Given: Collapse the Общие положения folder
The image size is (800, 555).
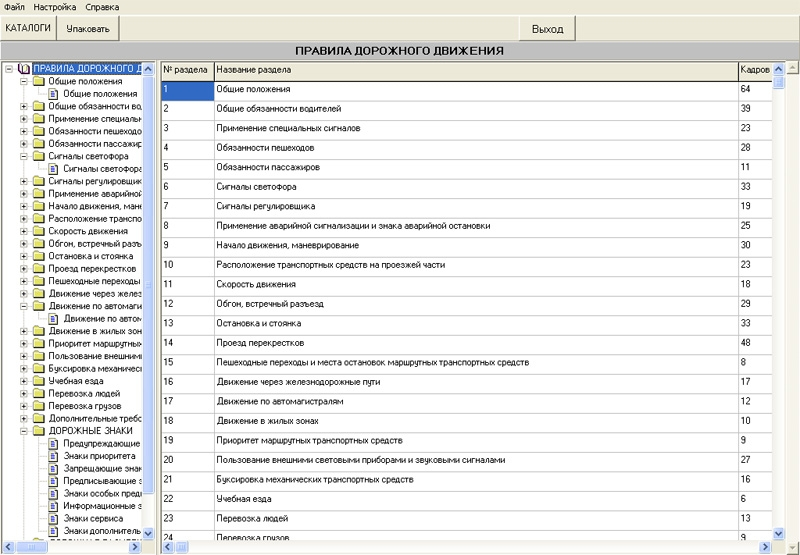Looking at the screenshot, I should pos(23,81).
